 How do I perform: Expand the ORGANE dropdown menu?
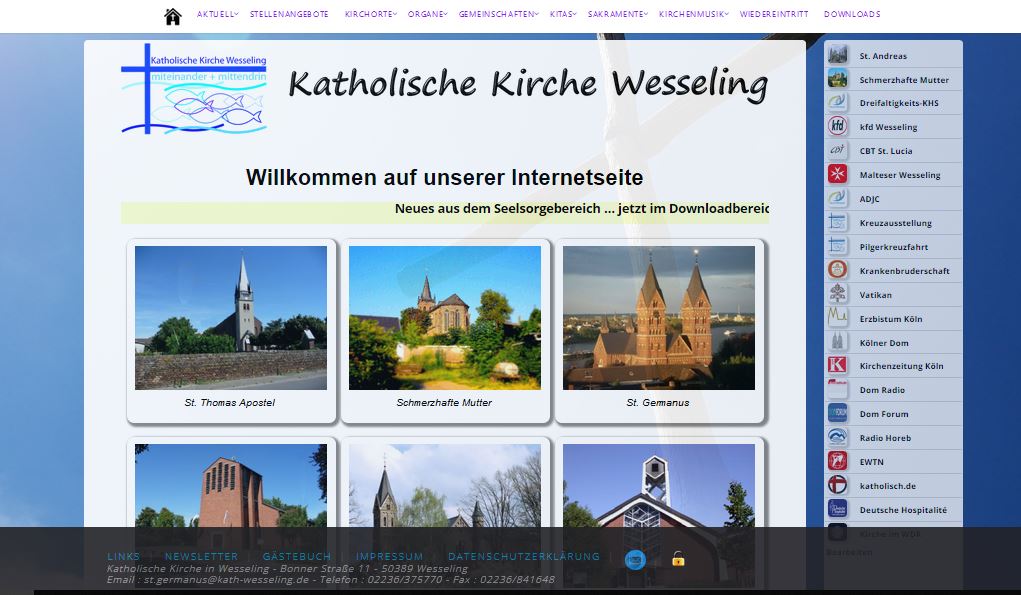pos(427,14)
